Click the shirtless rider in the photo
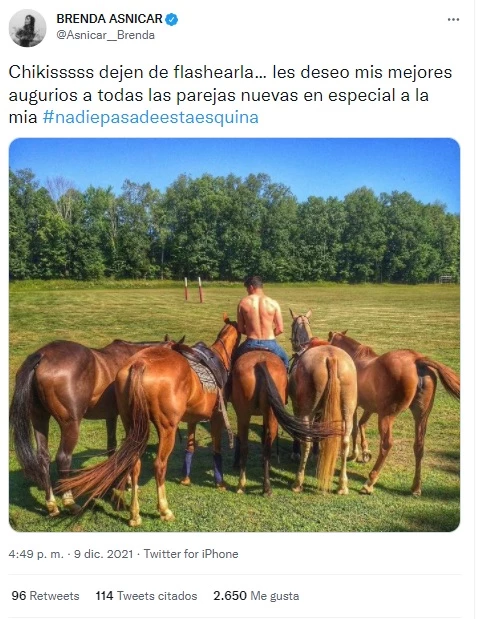This screenshot has width=477, height=619. (x=261, y=318)
